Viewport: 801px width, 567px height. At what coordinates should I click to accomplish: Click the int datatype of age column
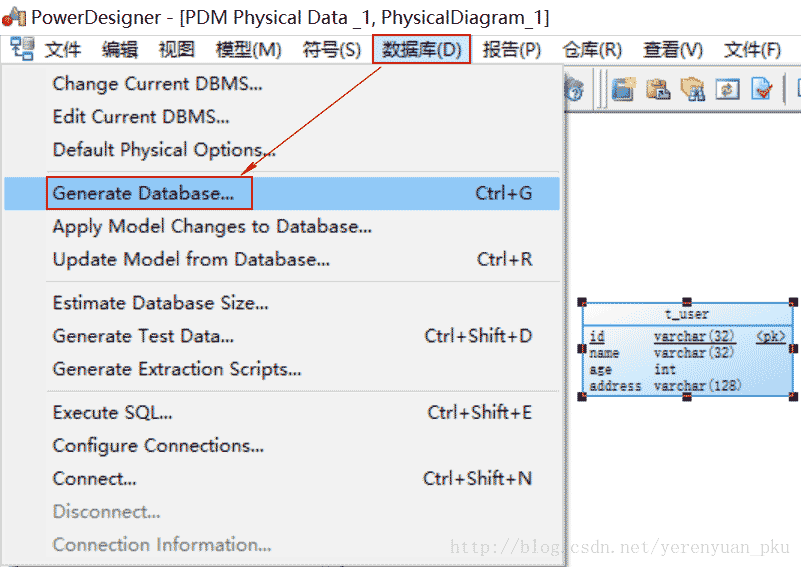(x=665, y=369)
